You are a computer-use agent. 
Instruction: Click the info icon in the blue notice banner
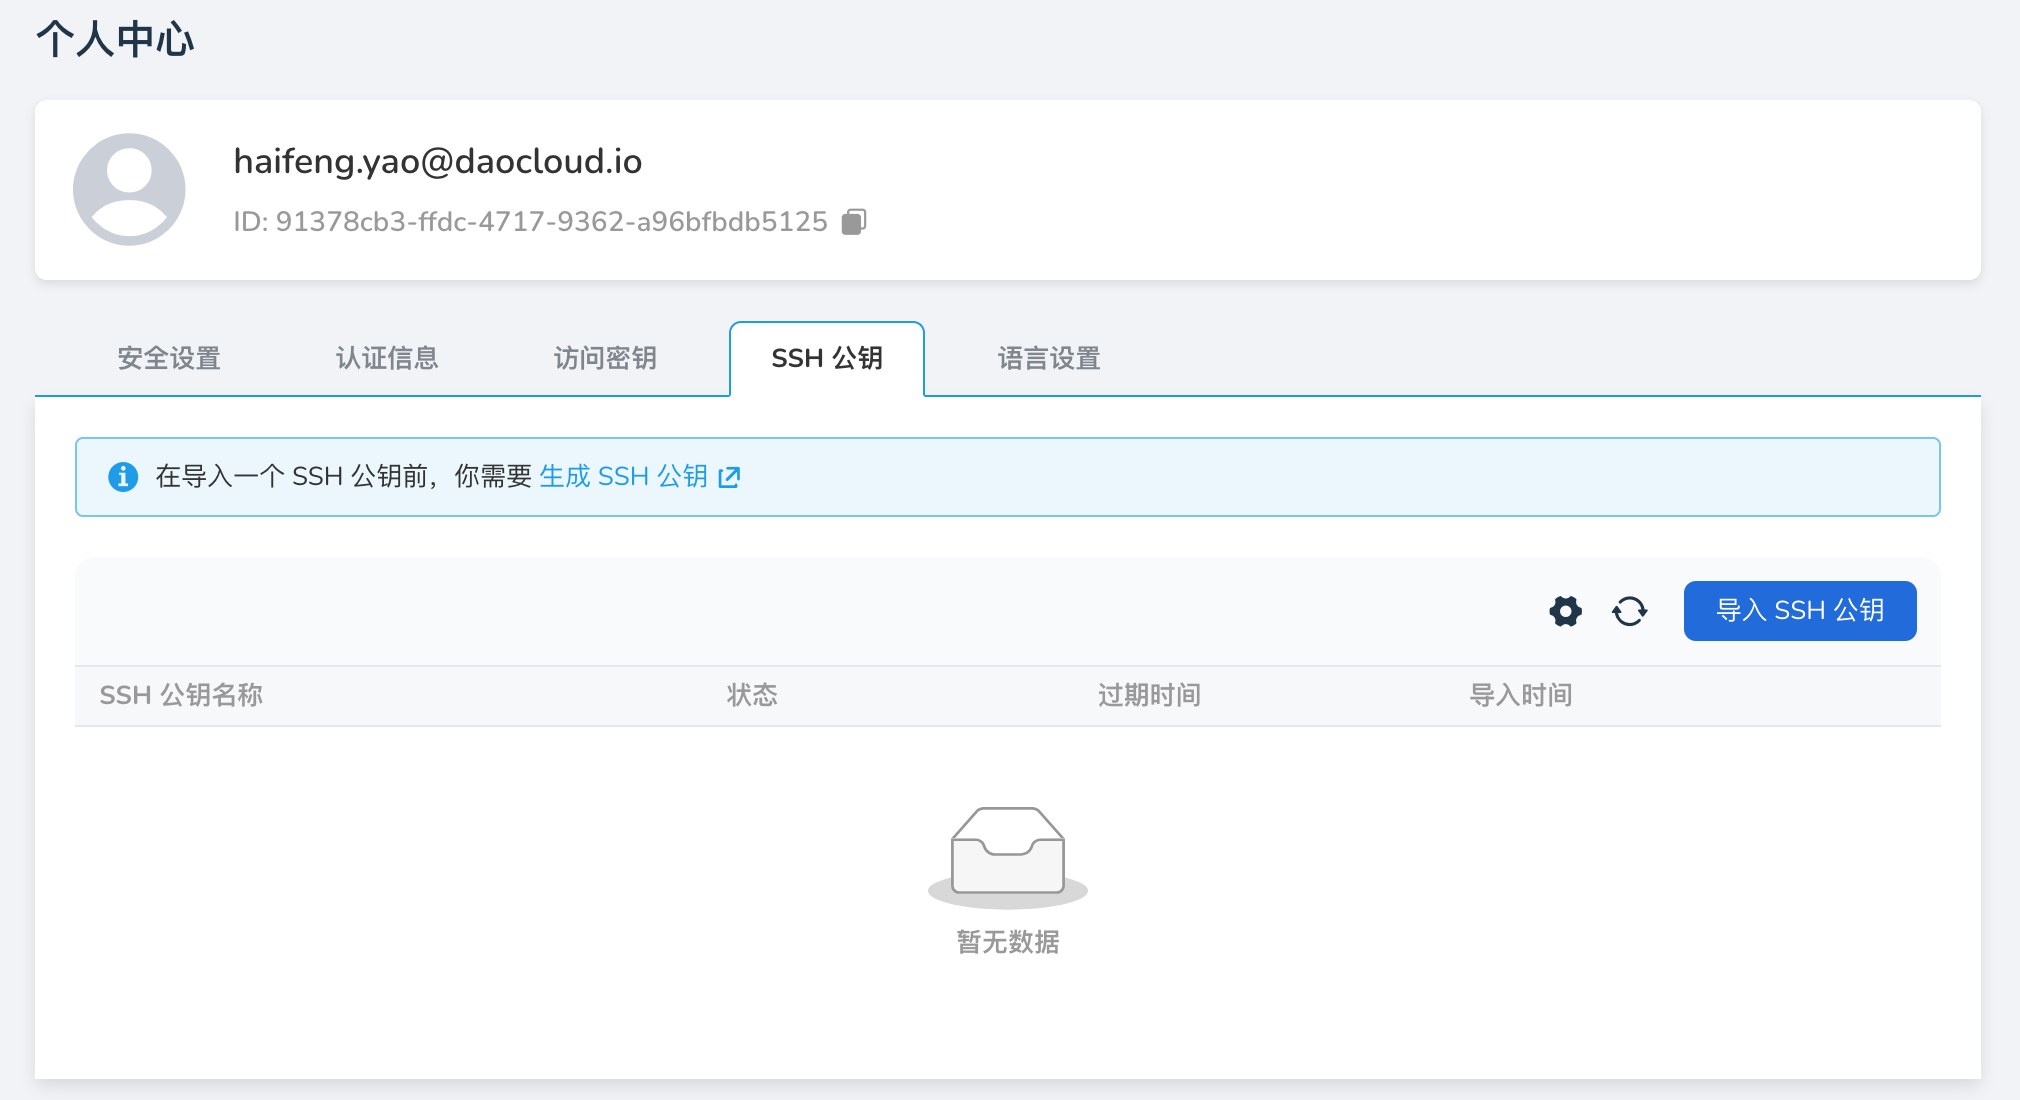pos(122,477)
